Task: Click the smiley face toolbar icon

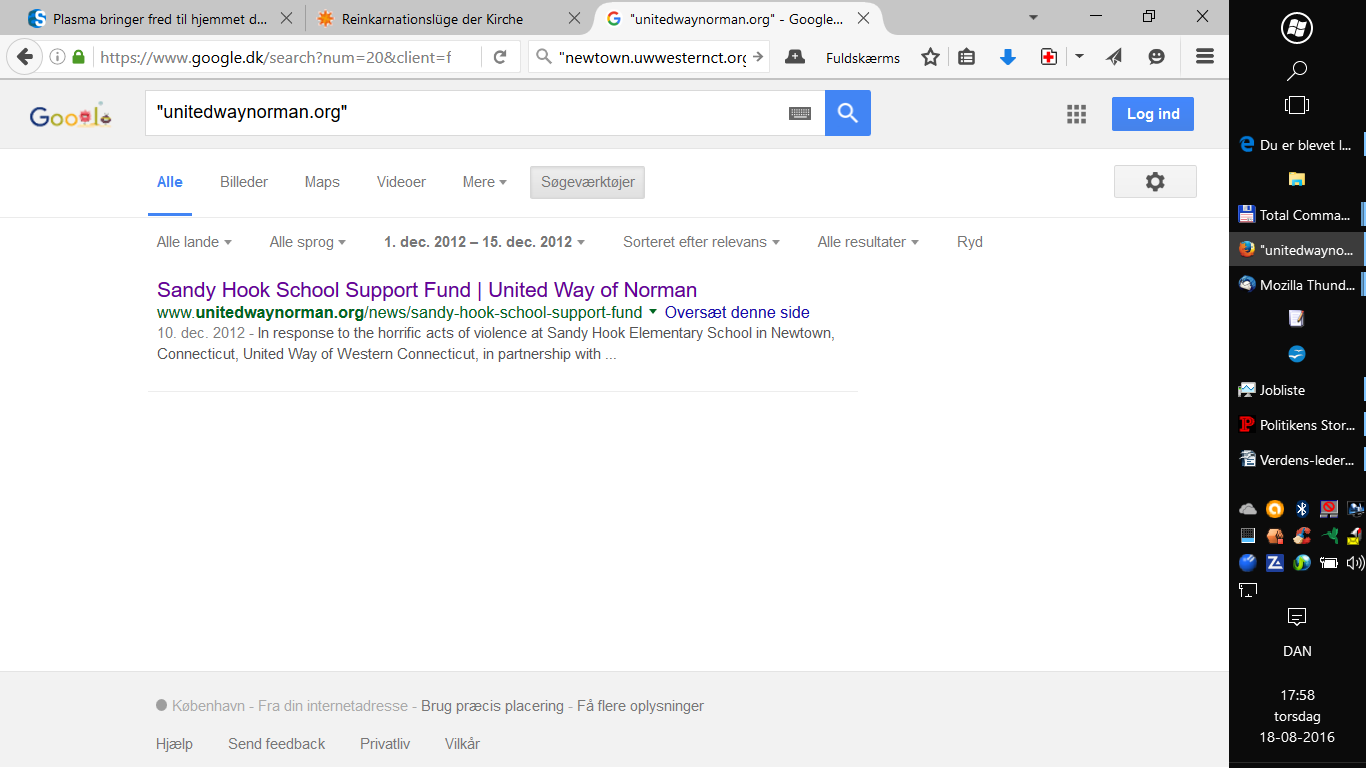Action: point(1157,57)
